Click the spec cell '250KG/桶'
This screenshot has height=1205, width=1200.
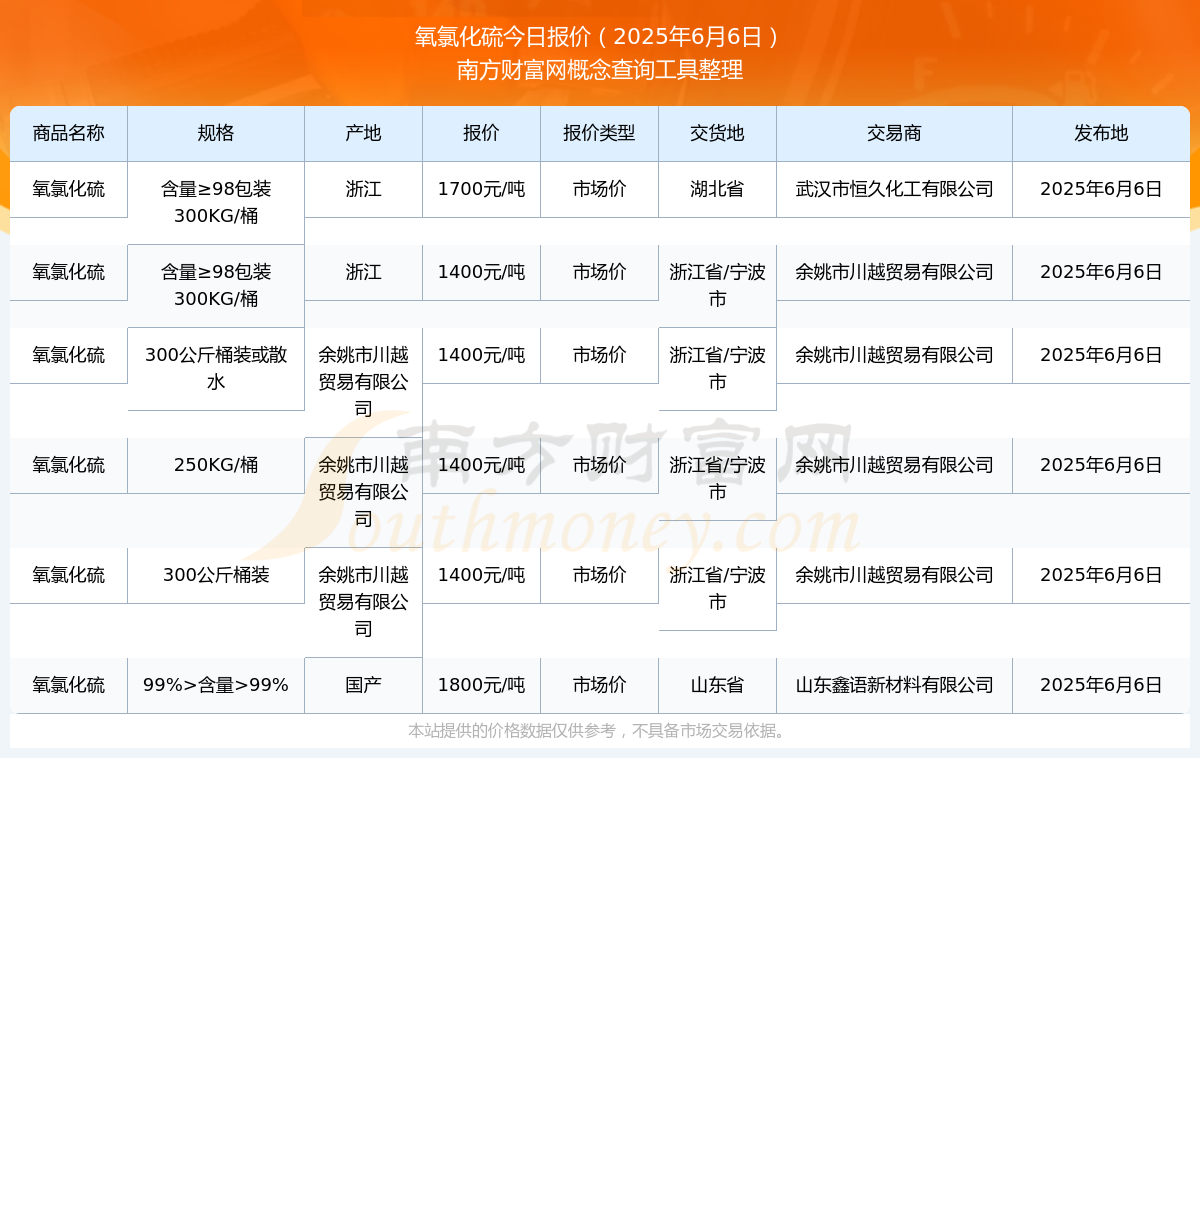click(x=216, y=465)
